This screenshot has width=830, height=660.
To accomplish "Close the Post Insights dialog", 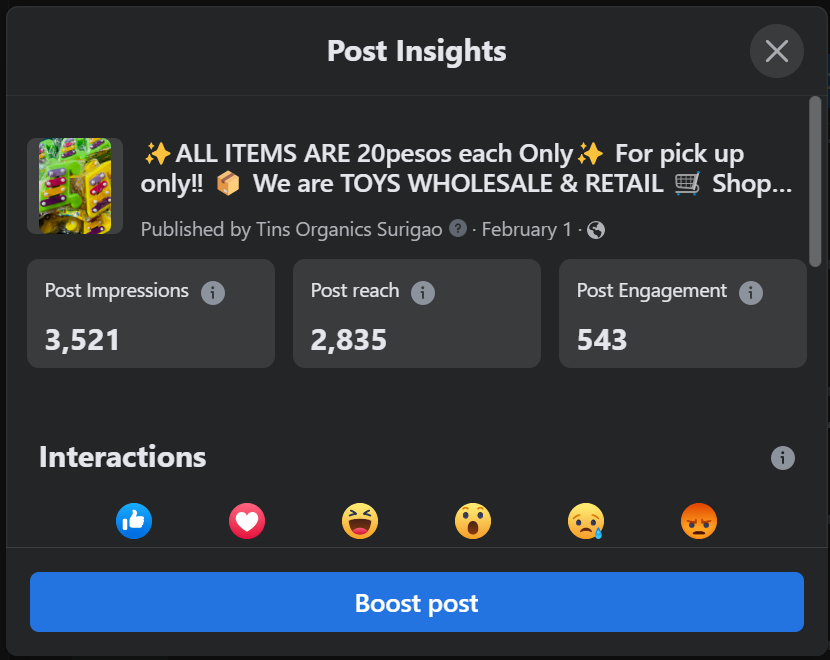I will click(777, 51).
